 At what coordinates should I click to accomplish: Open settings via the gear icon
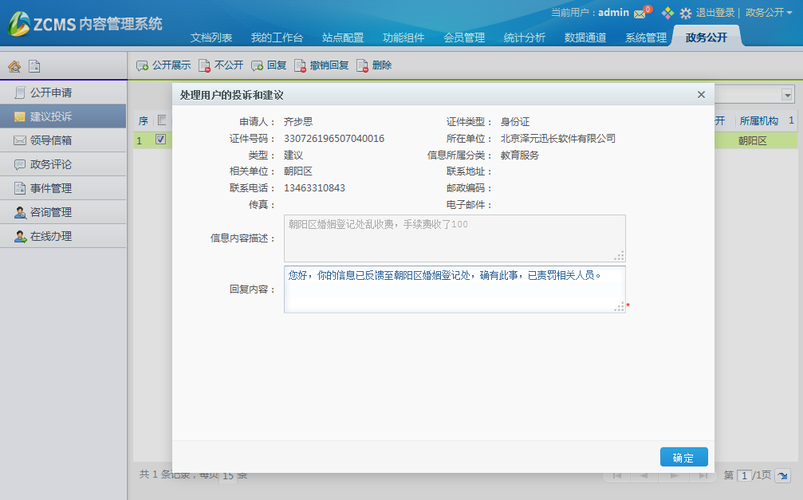point(686,13)
